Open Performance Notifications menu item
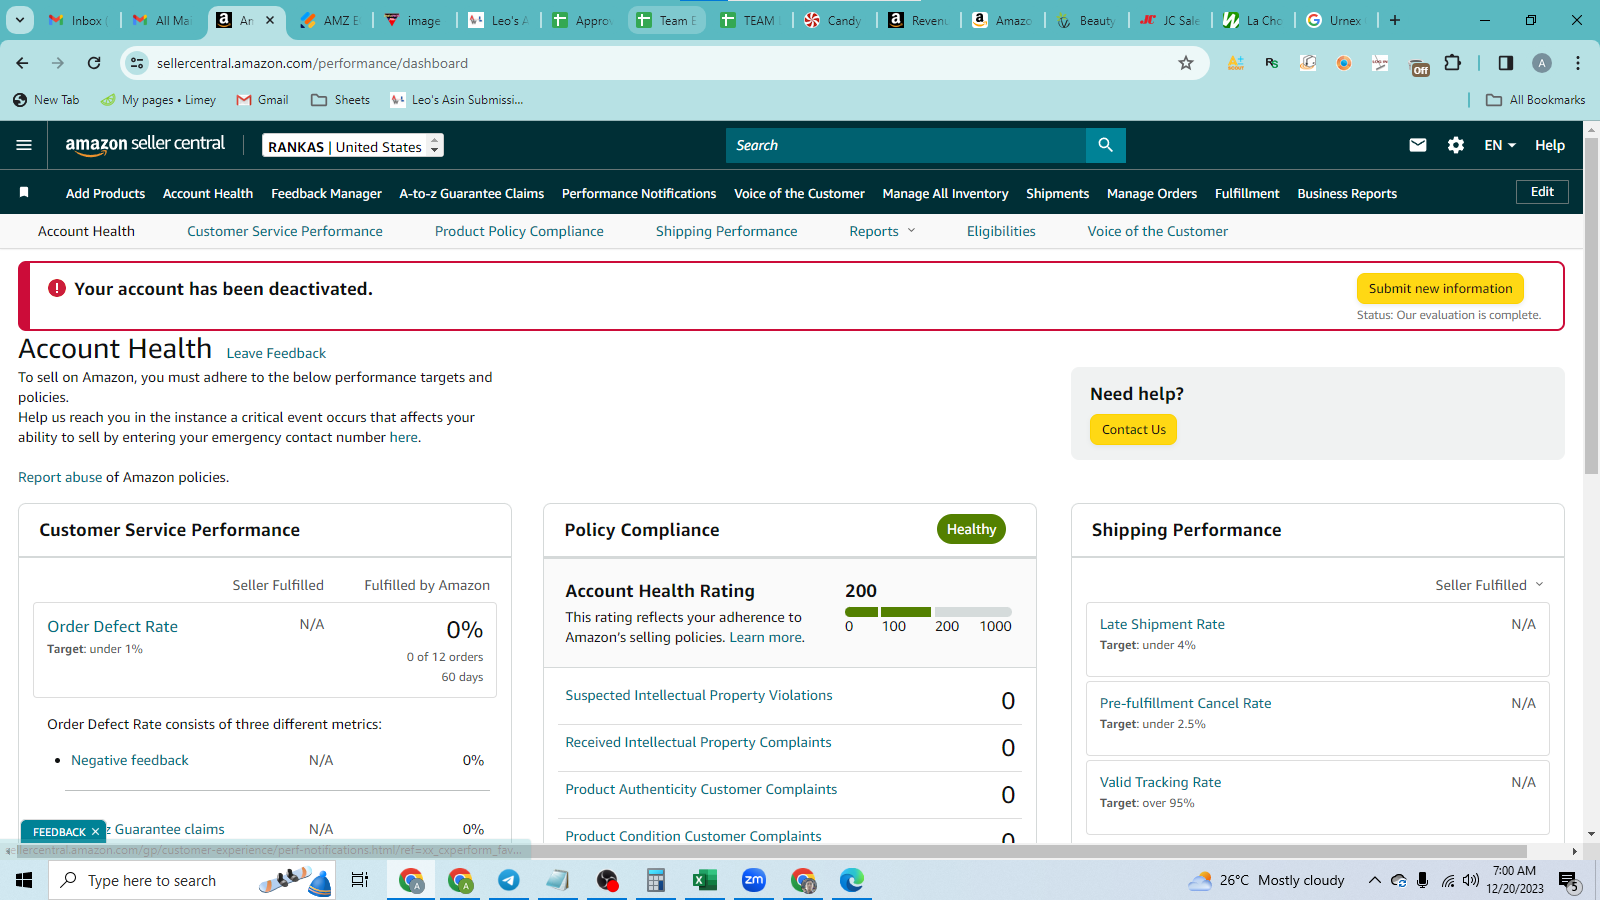 [639, 194]
